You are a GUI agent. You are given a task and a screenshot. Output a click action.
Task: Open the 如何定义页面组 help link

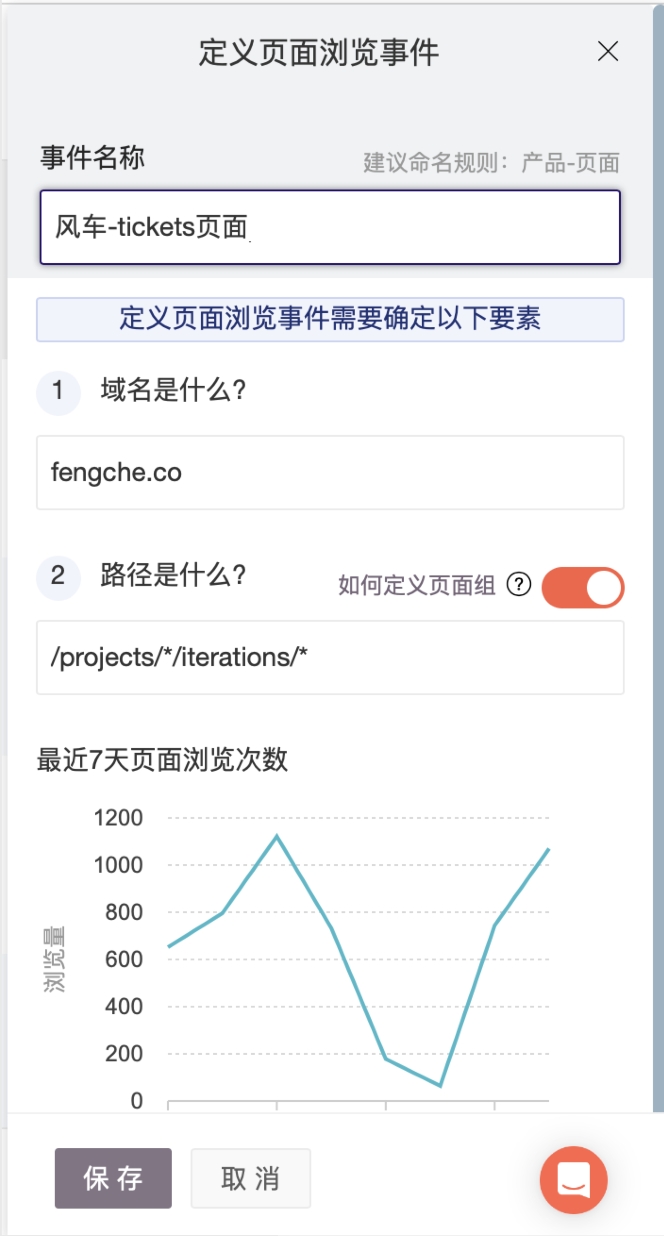tap(417, 586)
